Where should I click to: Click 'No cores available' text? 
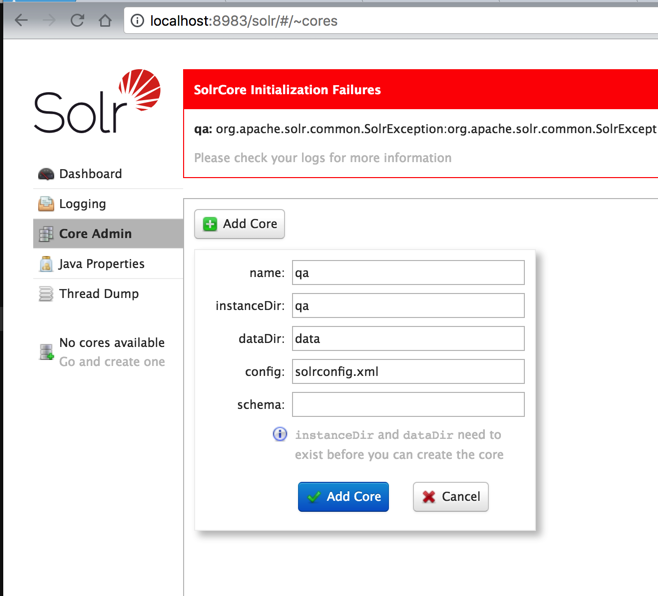112,342
